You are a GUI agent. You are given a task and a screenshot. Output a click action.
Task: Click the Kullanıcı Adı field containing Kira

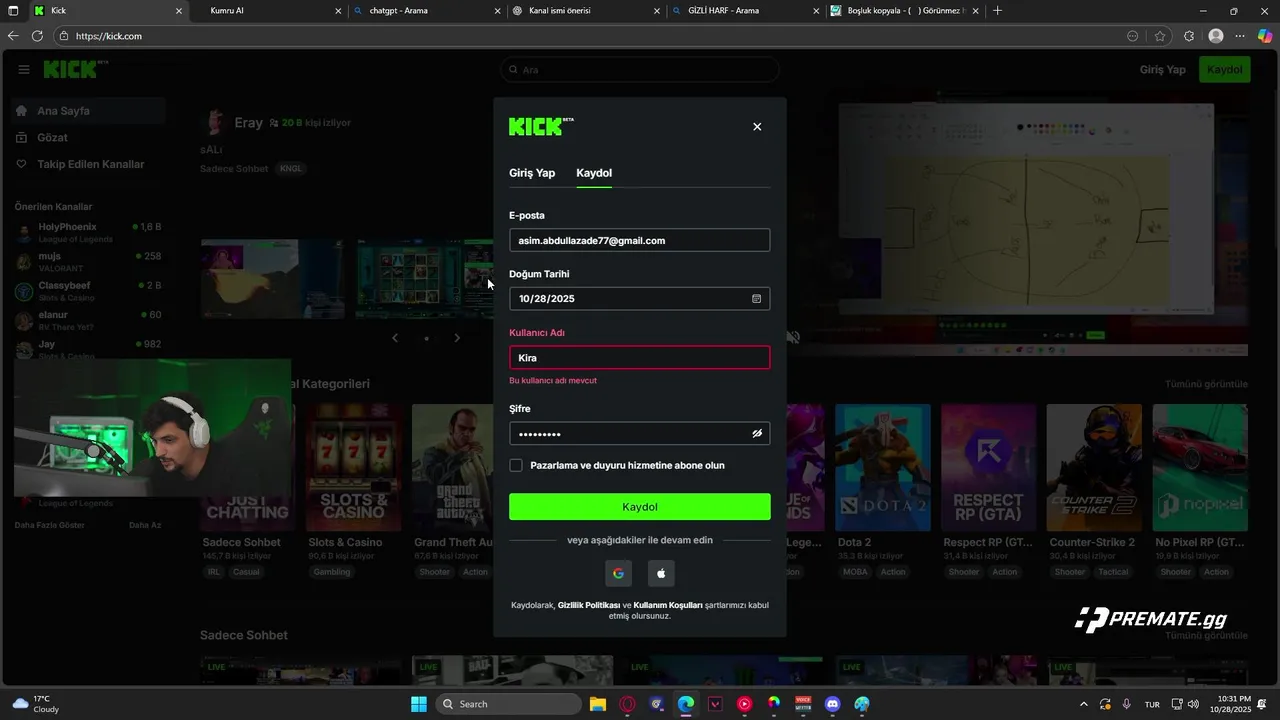point(640,357)
